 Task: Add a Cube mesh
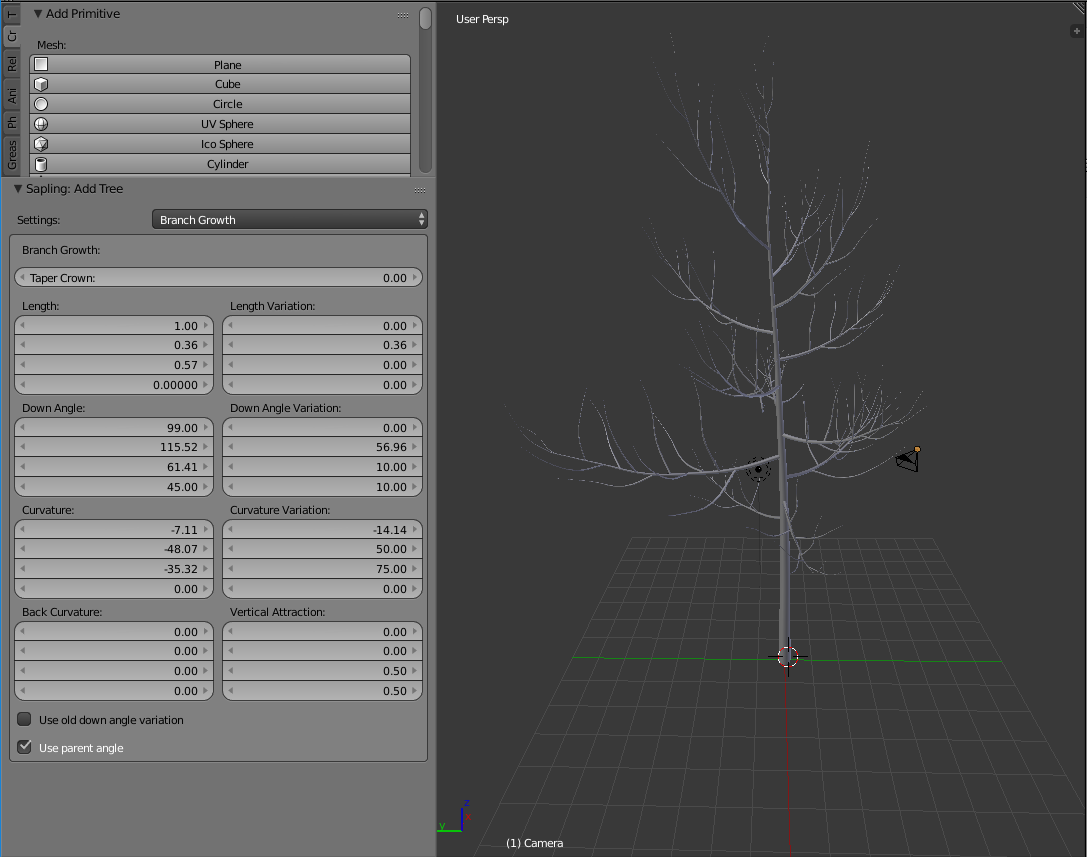[220, 84]
